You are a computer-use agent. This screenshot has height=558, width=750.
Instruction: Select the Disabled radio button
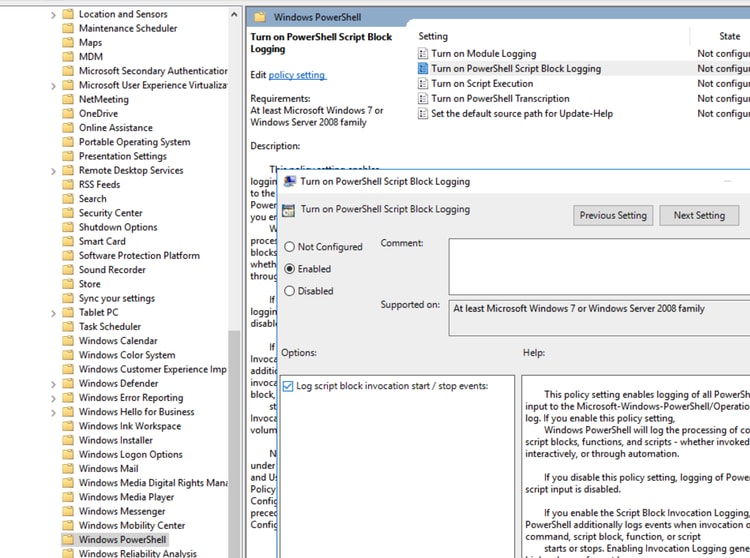pos(290,291)
